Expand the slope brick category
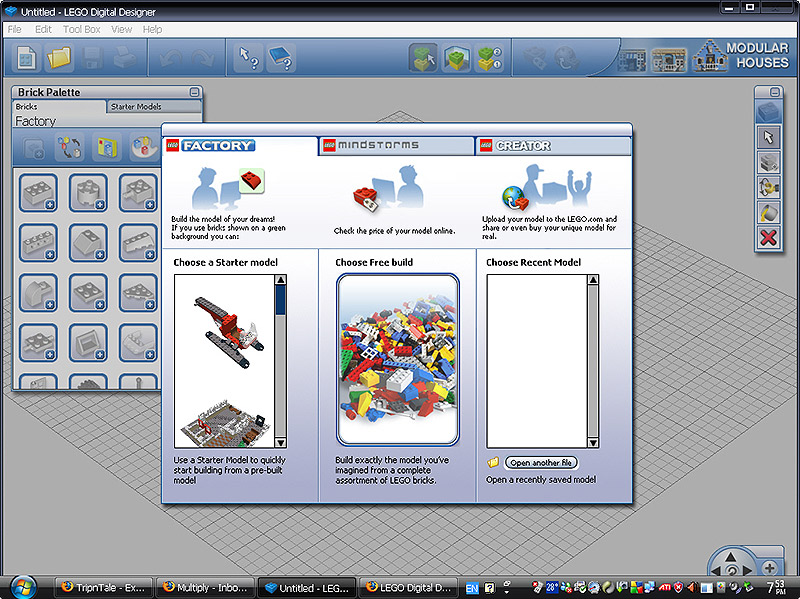This screenshot has width=800, height=599. click(88, 243)
